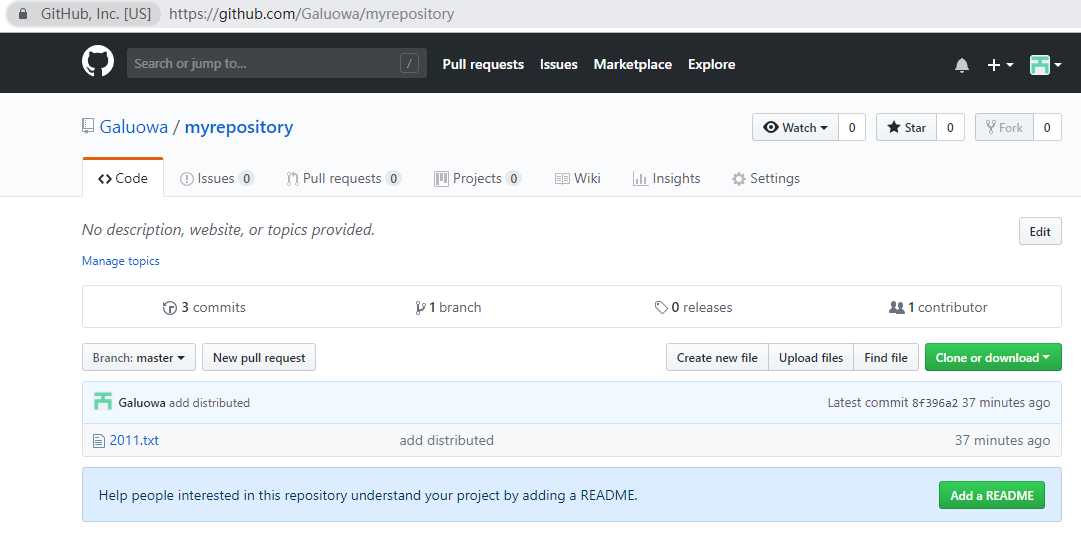Click Upload files button
Image resolution: width=1081 pixels, height=536 pixels.
click(x=811, y=357)
